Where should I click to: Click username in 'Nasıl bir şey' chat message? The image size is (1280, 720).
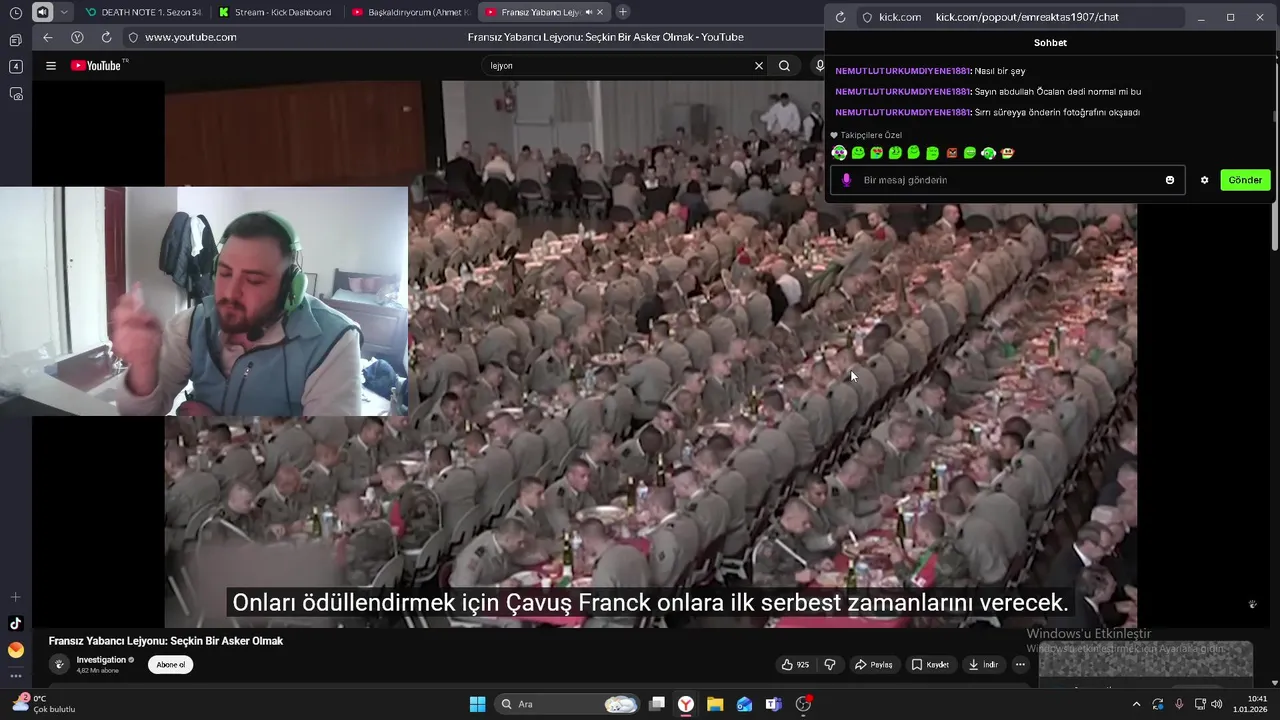click(x=902, y=71)
